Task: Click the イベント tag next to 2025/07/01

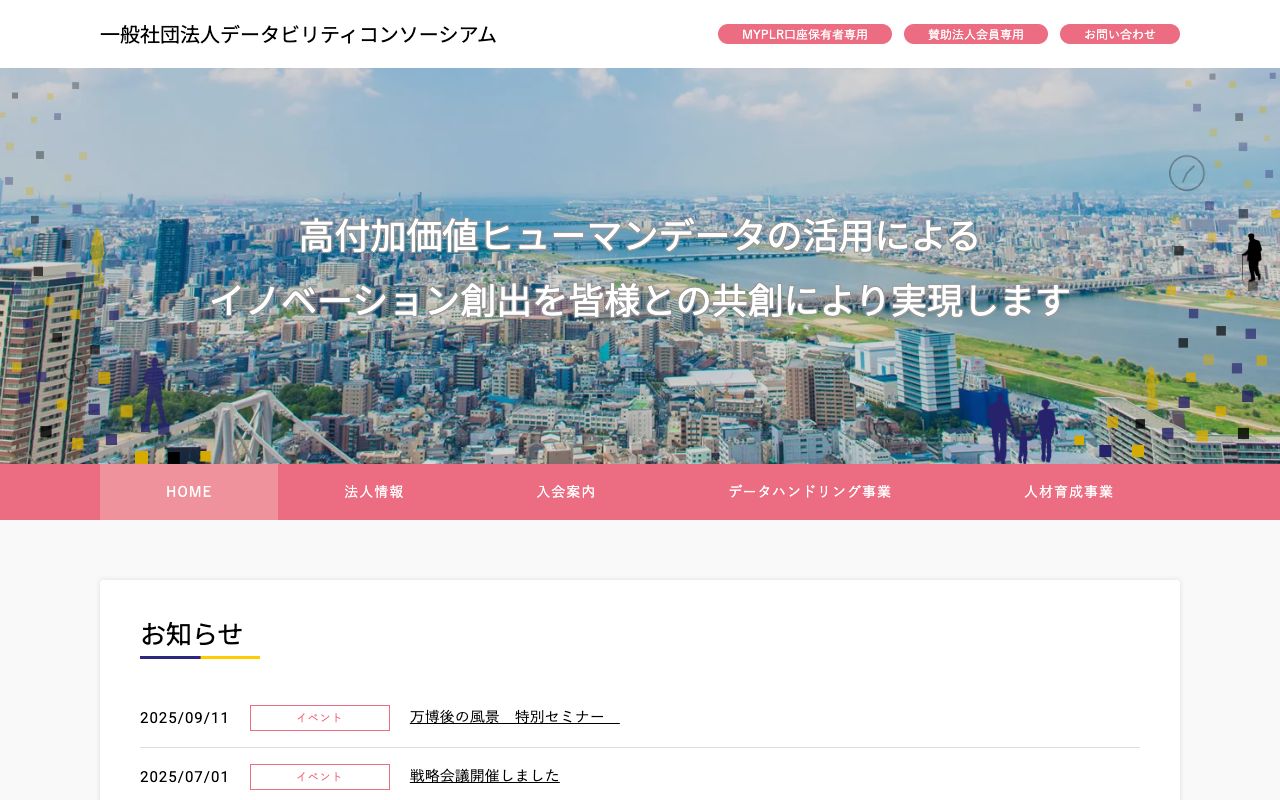Action: (320, 777)
